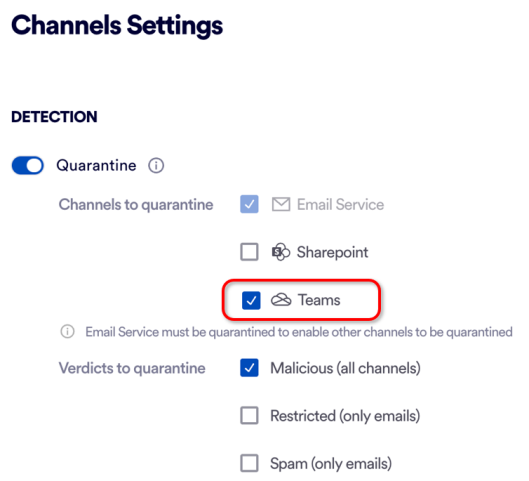Check Spam (only emails) verdict
Image resolution: width=529 pixels, height=481 pixels.
249,463
